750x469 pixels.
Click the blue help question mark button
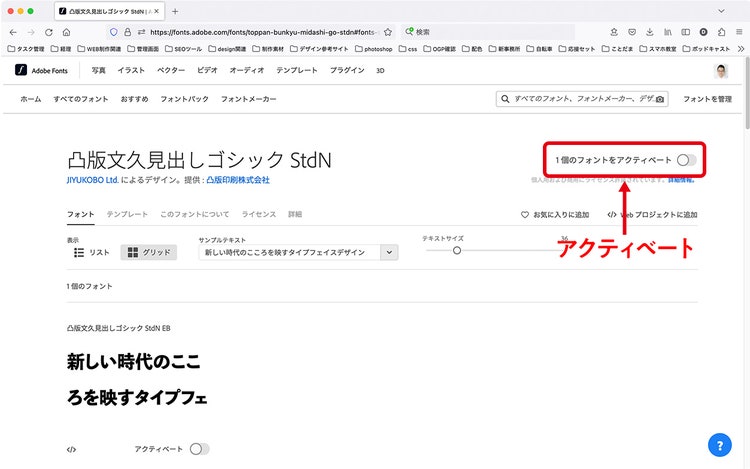pos(719,445)
